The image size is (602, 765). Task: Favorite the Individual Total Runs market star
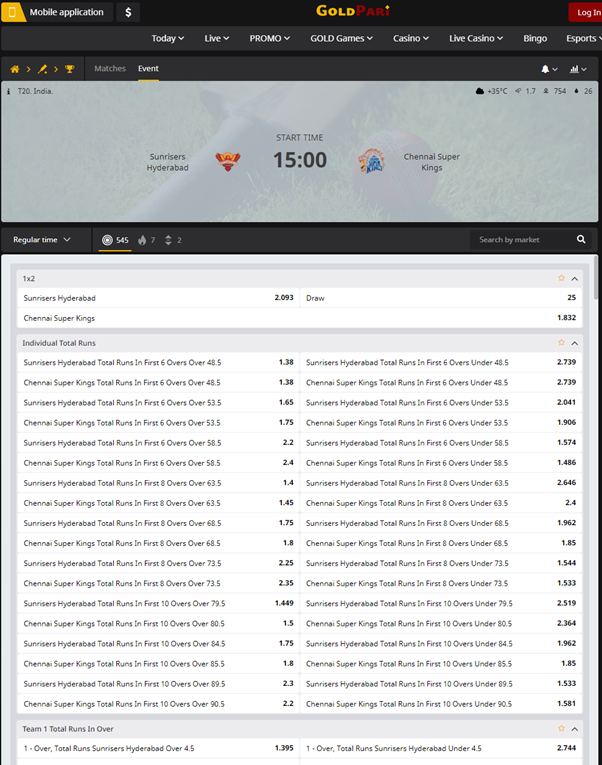point(561,342)
